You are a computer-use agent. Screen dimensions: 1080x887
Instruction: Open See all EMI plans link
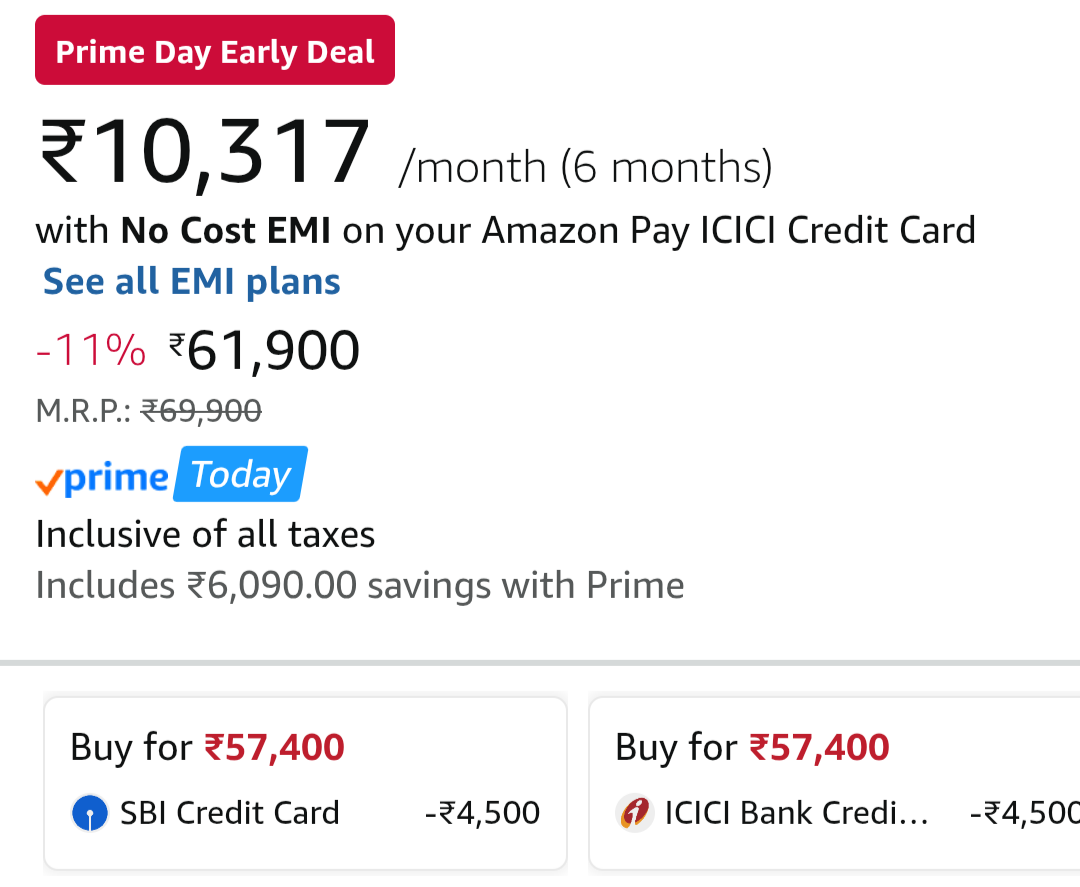click(192, 282)
